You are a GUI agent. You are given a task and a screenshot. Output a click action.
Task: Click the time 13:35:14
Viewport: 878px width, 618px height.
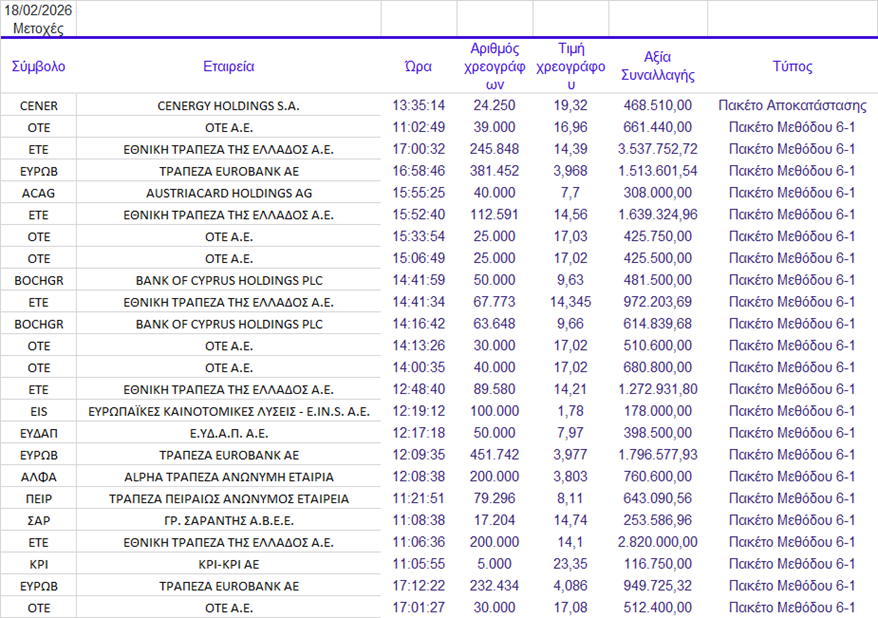point(418,105)
